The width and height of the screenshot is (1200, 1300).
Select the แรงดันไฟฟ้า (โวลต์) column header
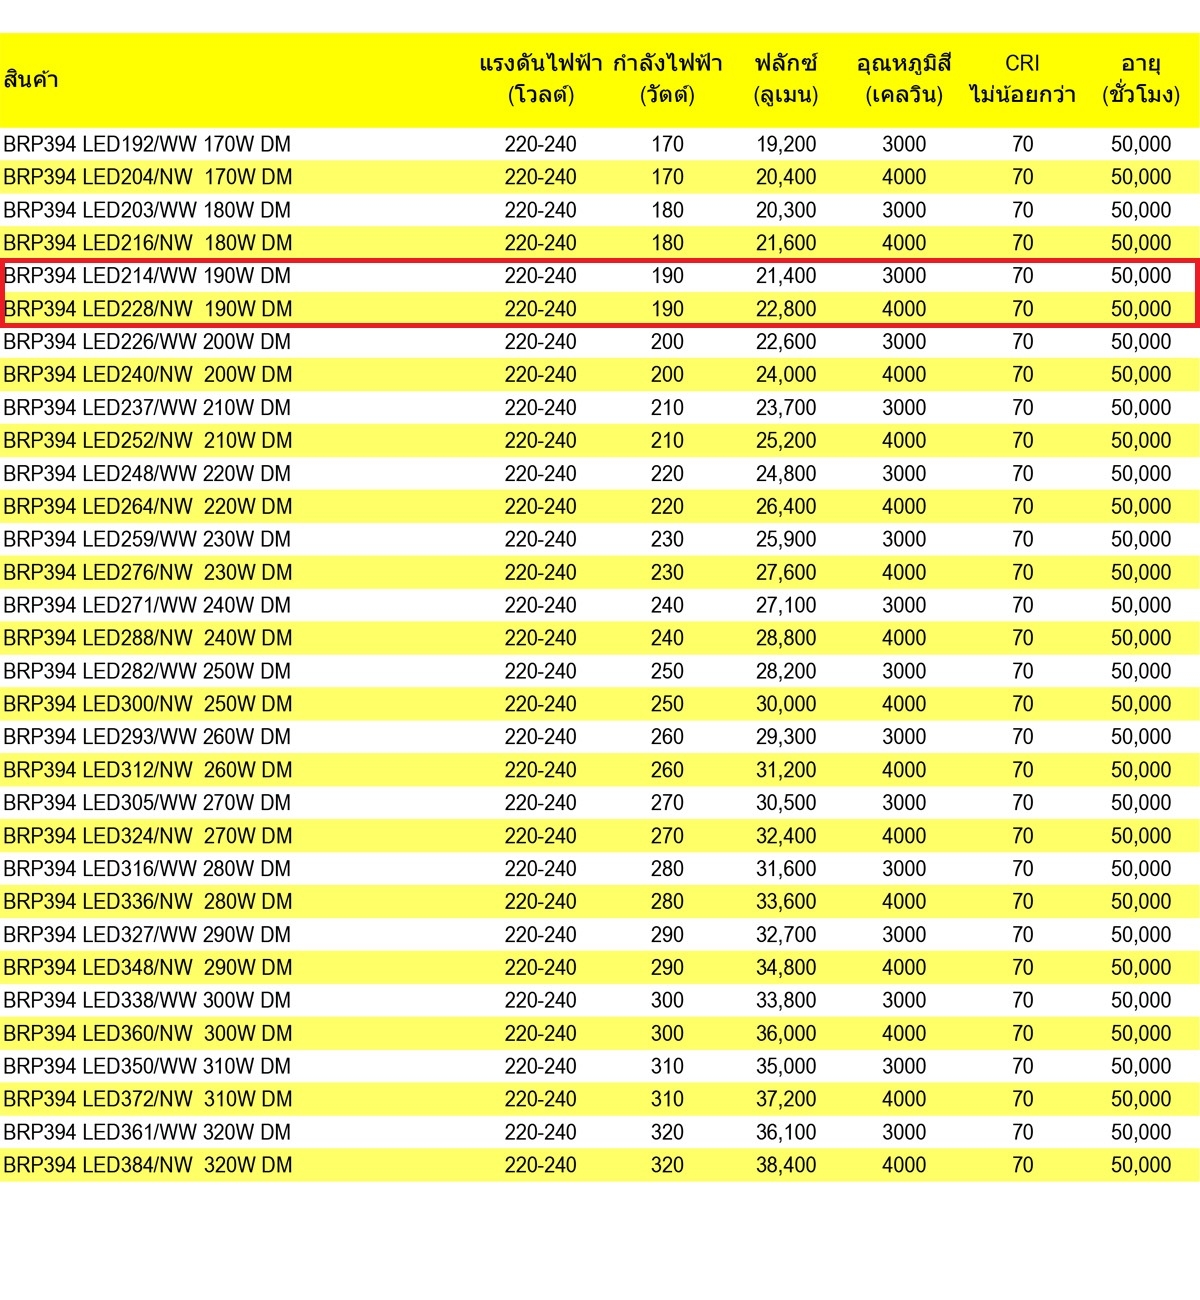pyautogui.click(x=540, y=80)
